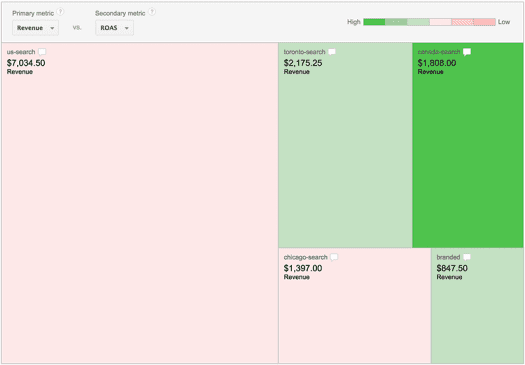
Task: Click the comment icon next to us-search
Action: [42, 52]
